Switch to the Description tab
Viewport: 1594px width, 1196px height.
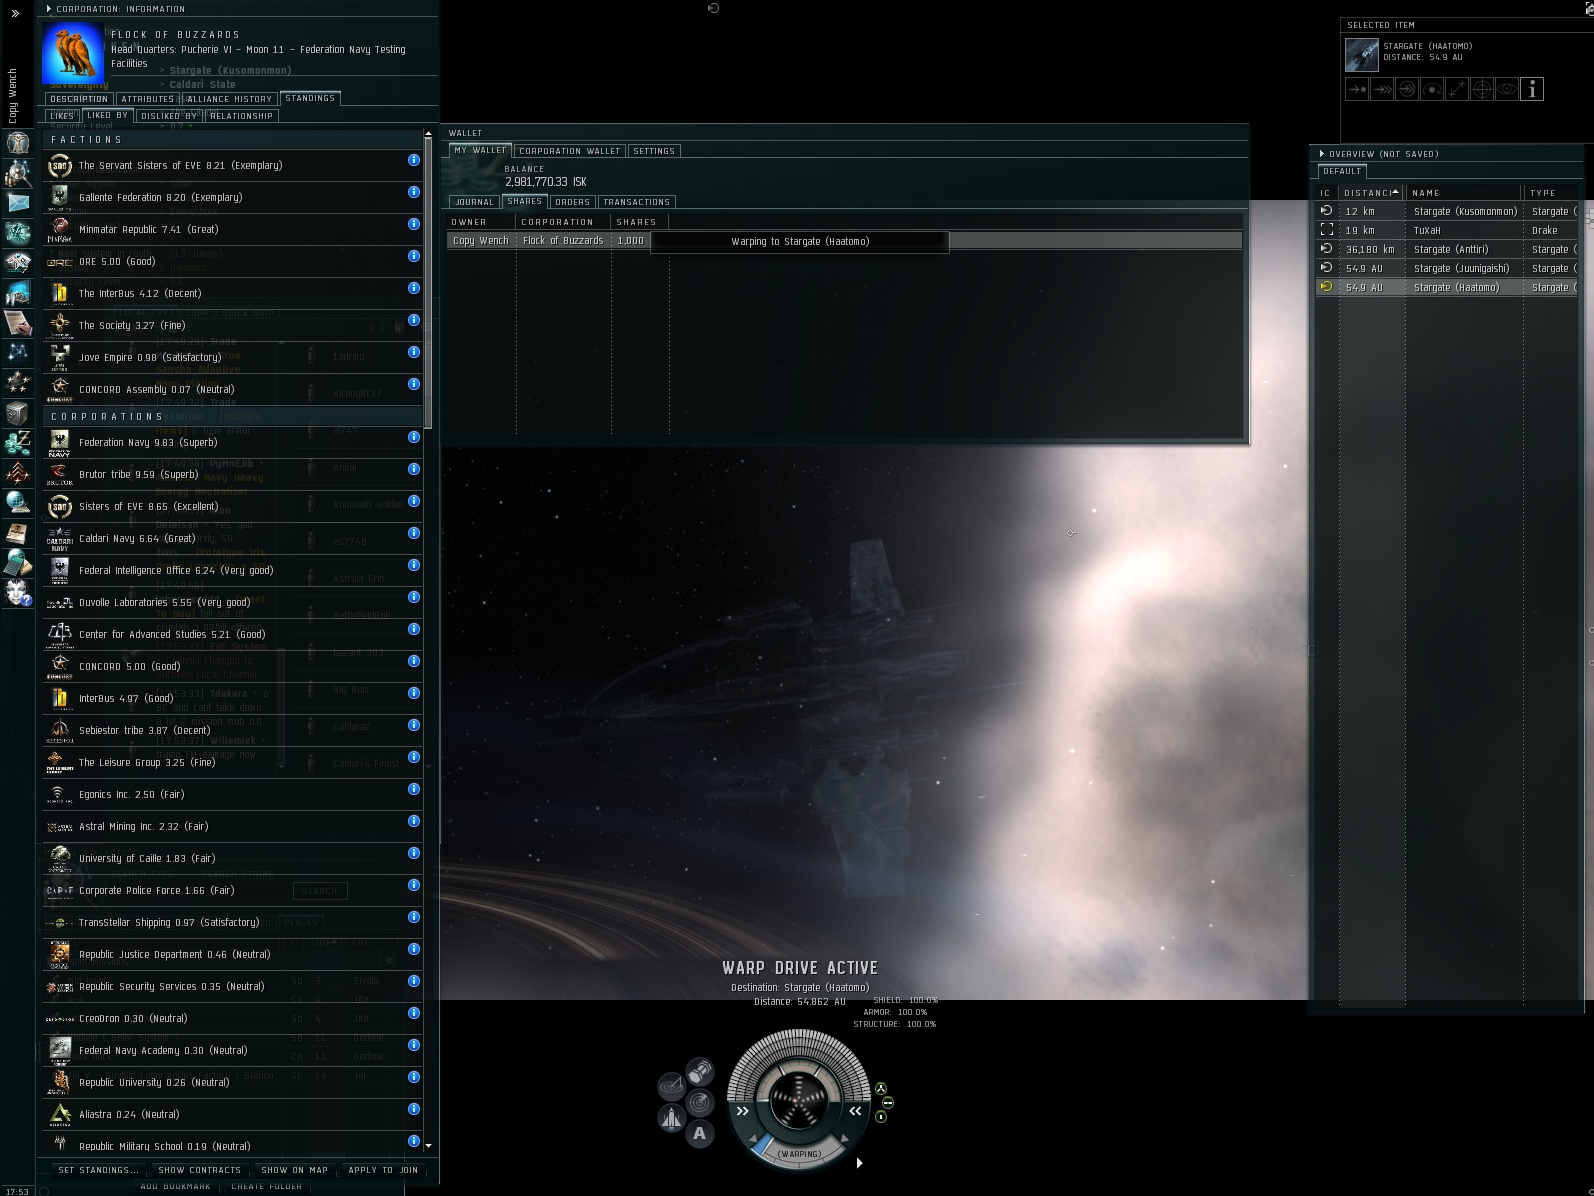click(x=79, y=99)
